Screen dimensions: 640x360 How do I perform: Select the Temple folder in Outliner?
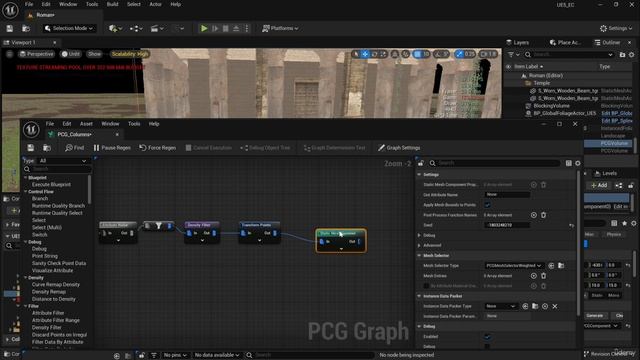tap(542, 83)
